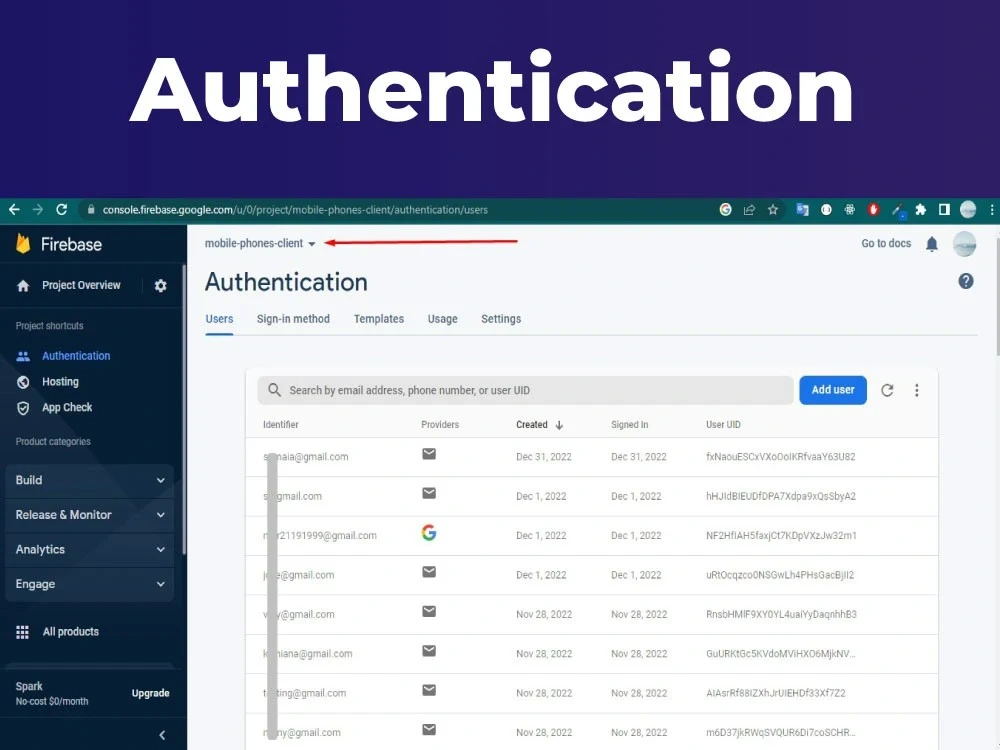The image size is (1000, 750).
Task: Open the Usage tab
Action: coord(443,319)
